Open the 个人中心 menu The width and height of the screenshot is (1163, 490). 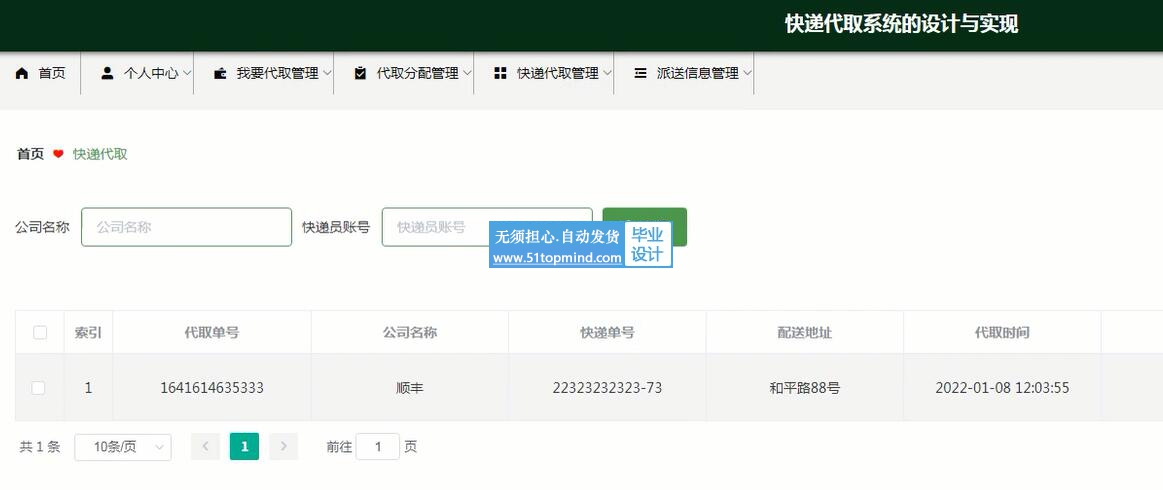point(137,73)
